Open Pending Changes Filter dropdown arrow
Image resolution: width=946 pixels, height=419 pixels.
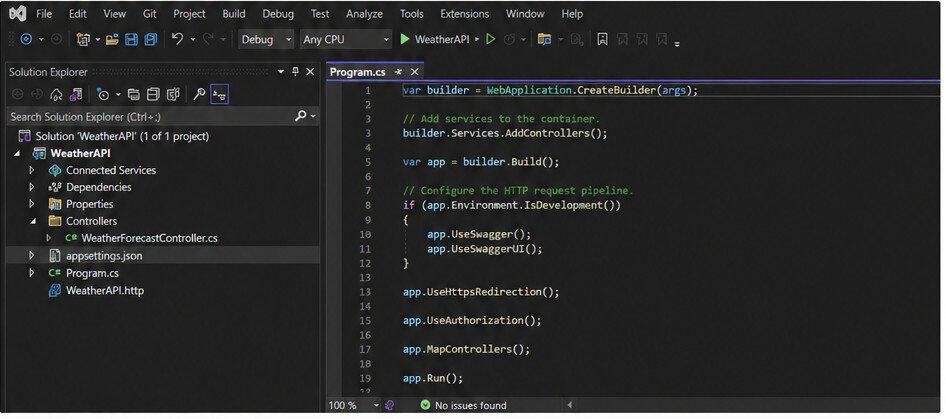click(118, 95)
